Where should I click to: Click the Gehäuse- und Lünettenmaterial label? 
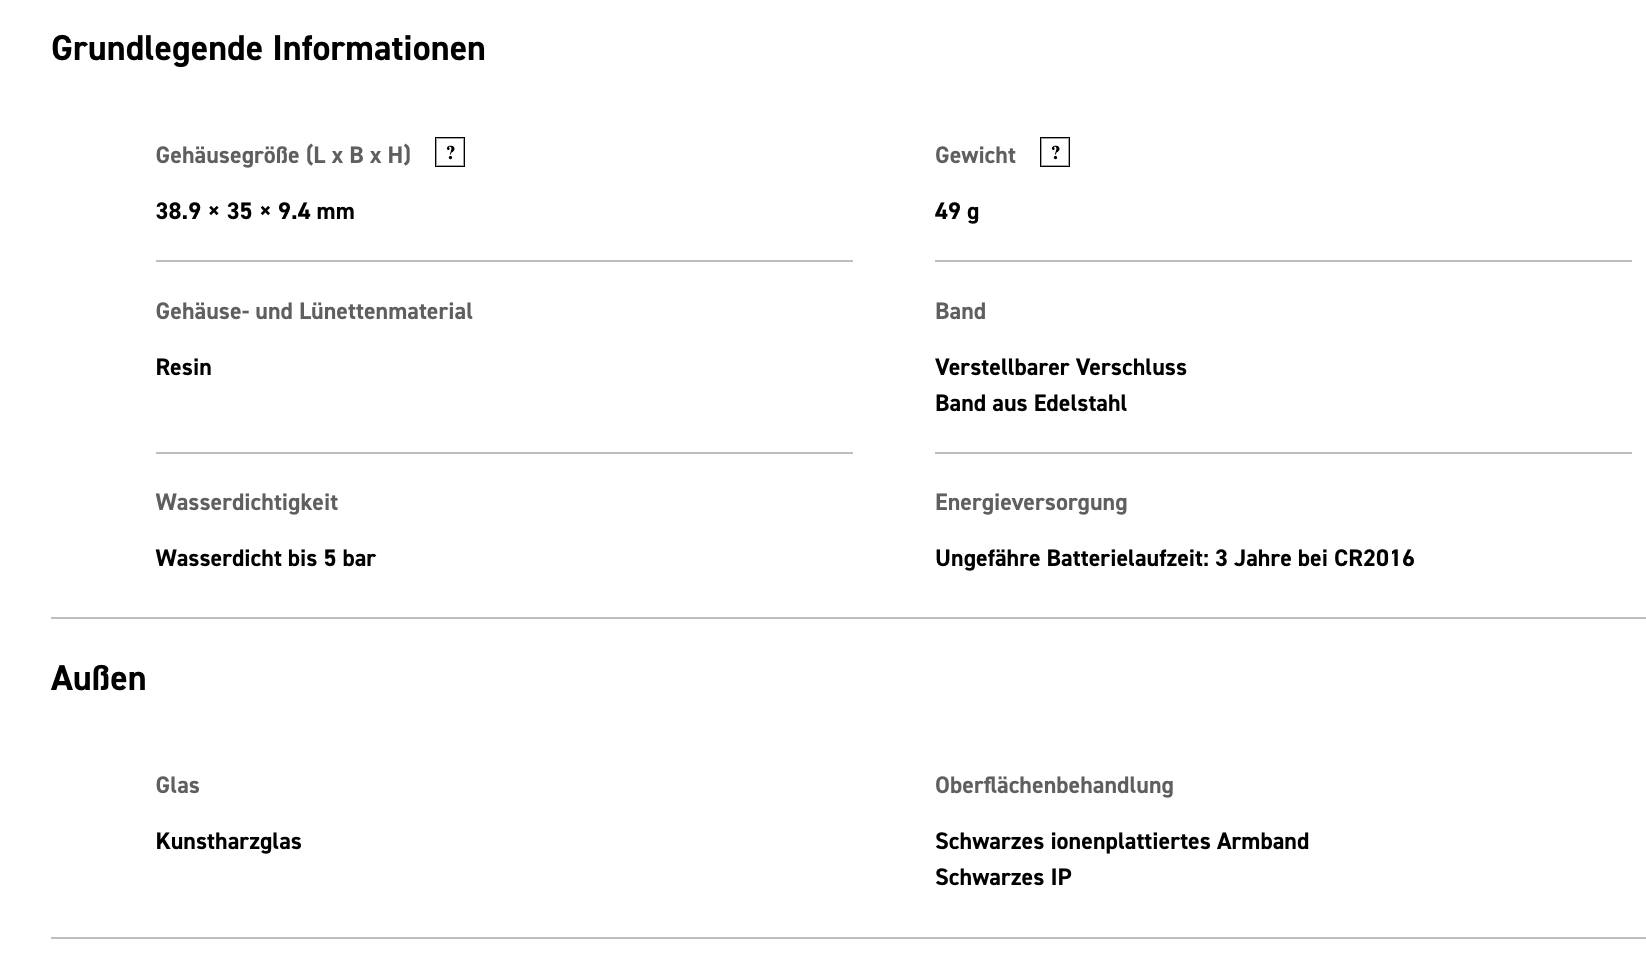314,311
